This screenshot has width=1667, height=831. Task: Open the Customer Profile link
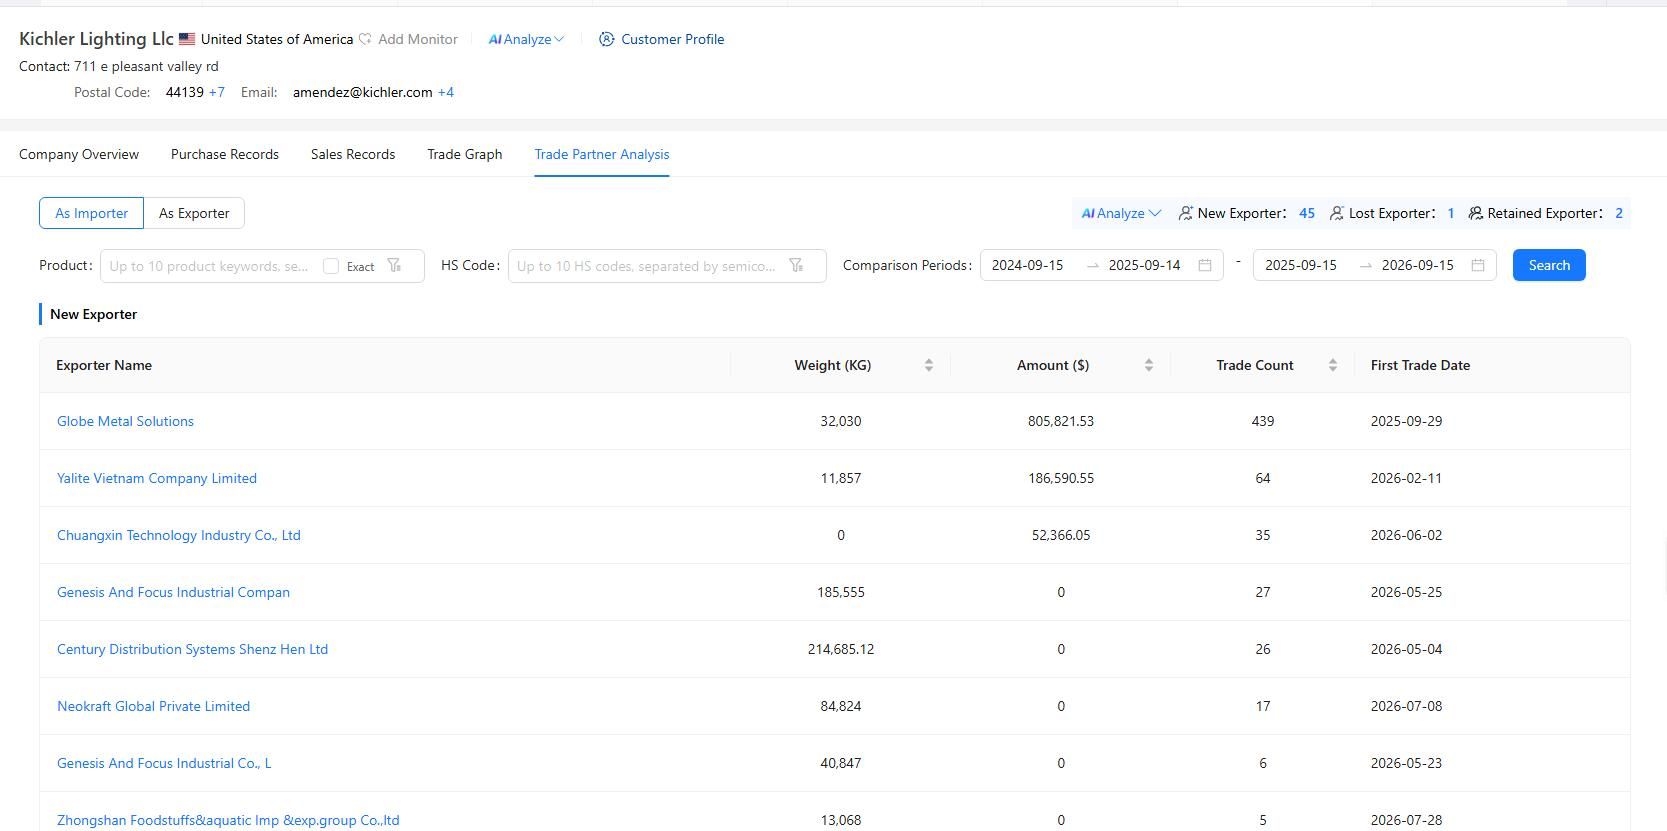tap(673, 39)
